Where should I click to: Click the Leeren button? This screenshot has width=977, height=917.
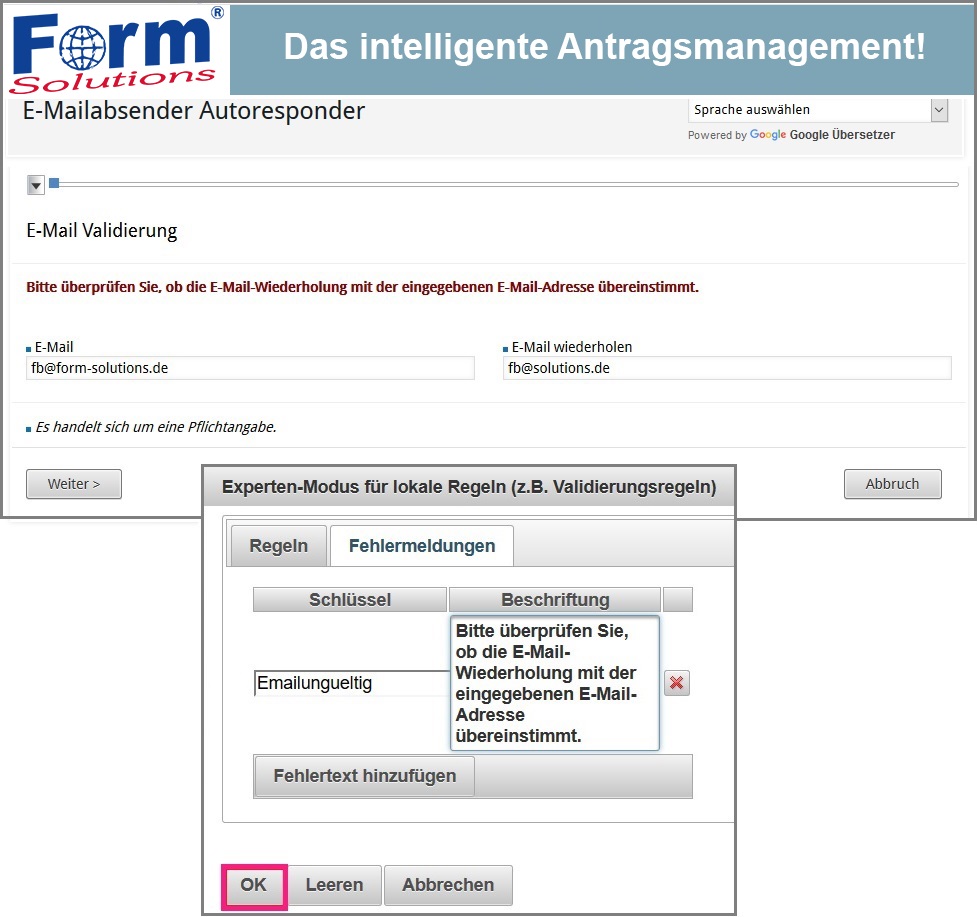(335, 885)
